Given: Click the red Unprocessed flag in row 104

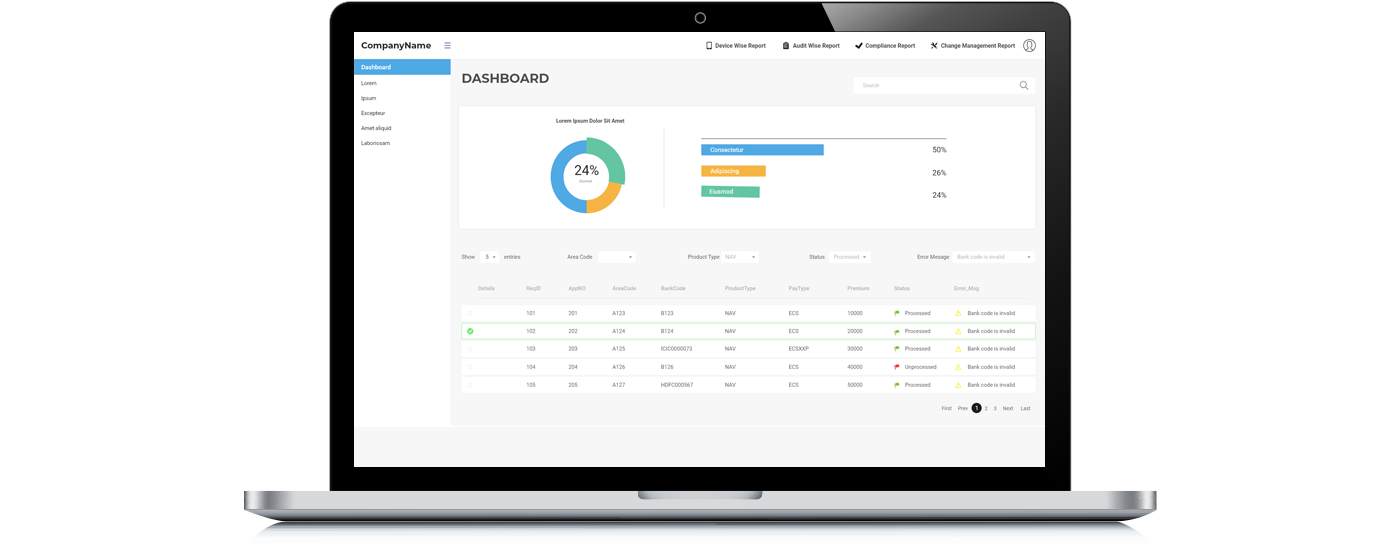Looking at the screenshot, I should (897, 367).
